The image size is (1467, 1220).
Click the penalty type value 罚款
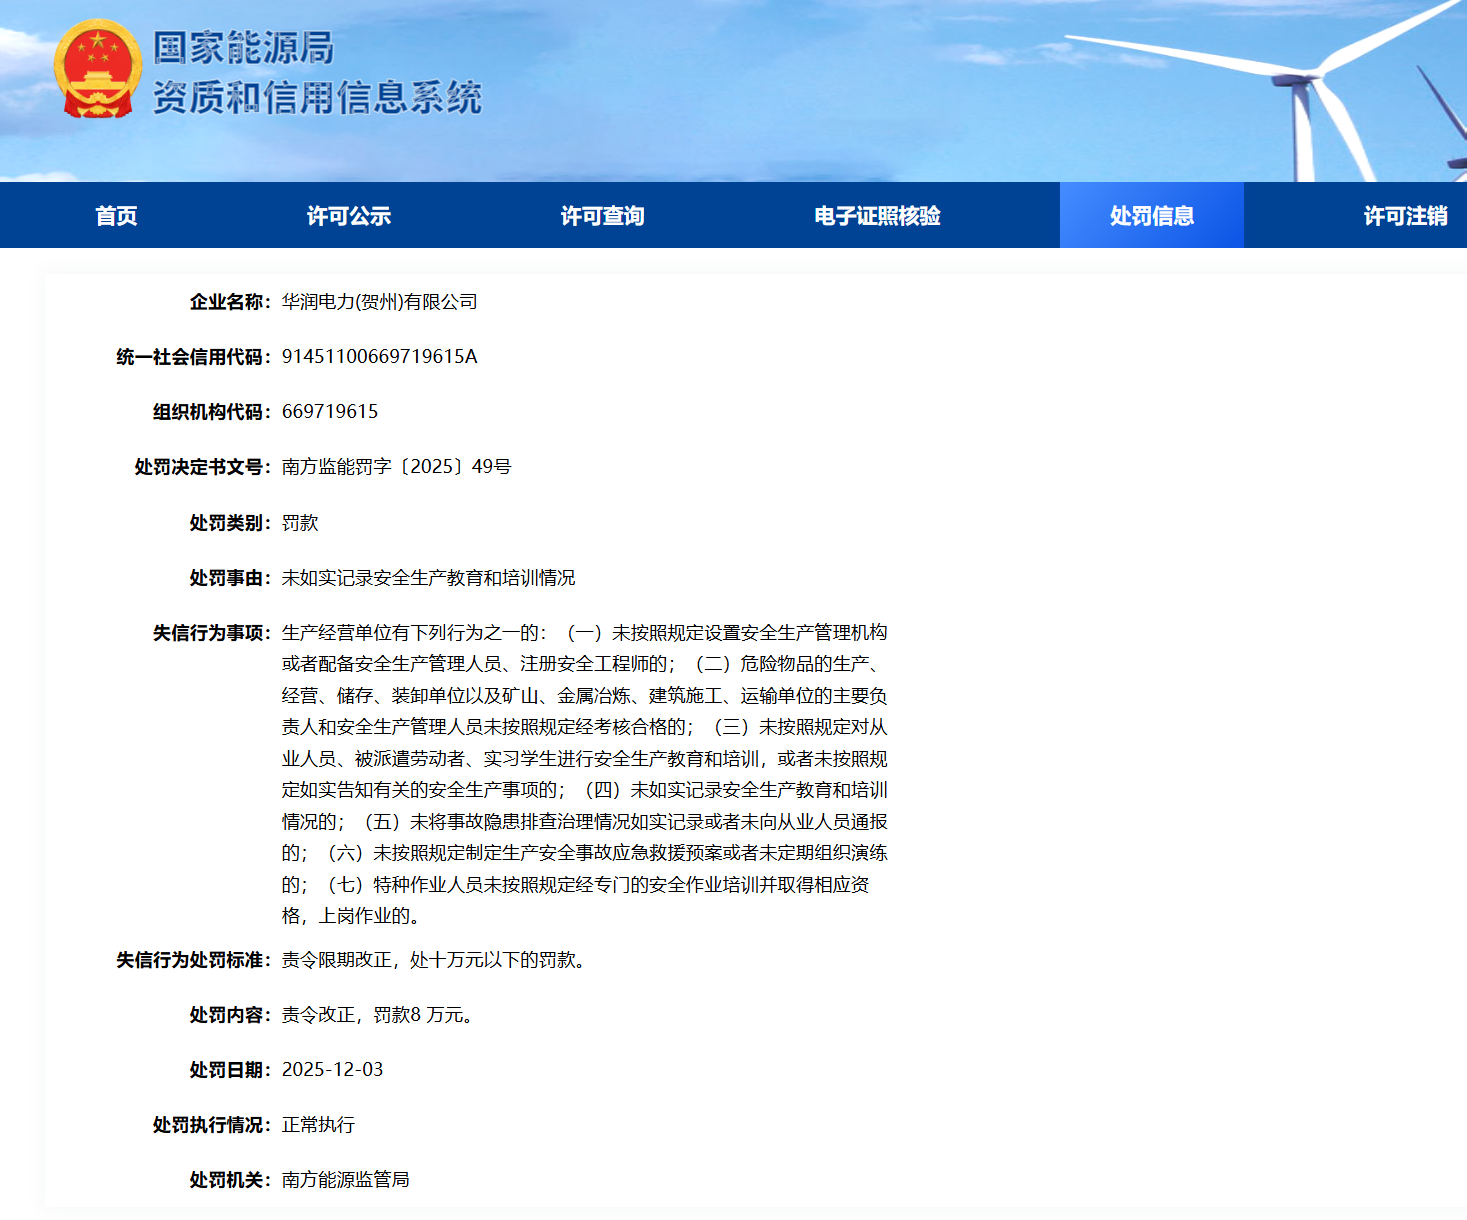(x=300, y=523)
